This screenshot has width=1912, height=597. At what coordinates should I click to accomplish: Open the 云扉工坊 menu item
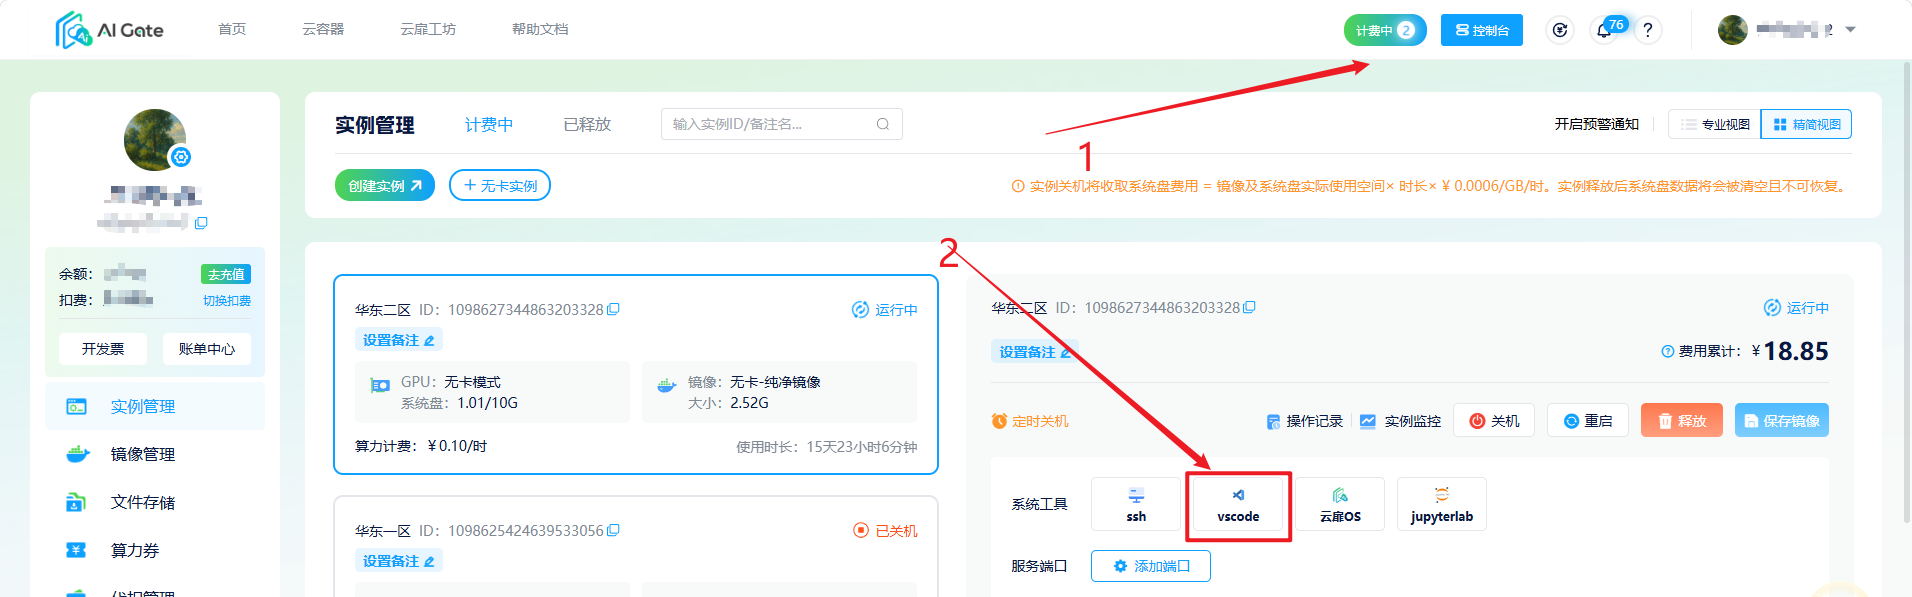pyautogui.click(x=428, y=30)
